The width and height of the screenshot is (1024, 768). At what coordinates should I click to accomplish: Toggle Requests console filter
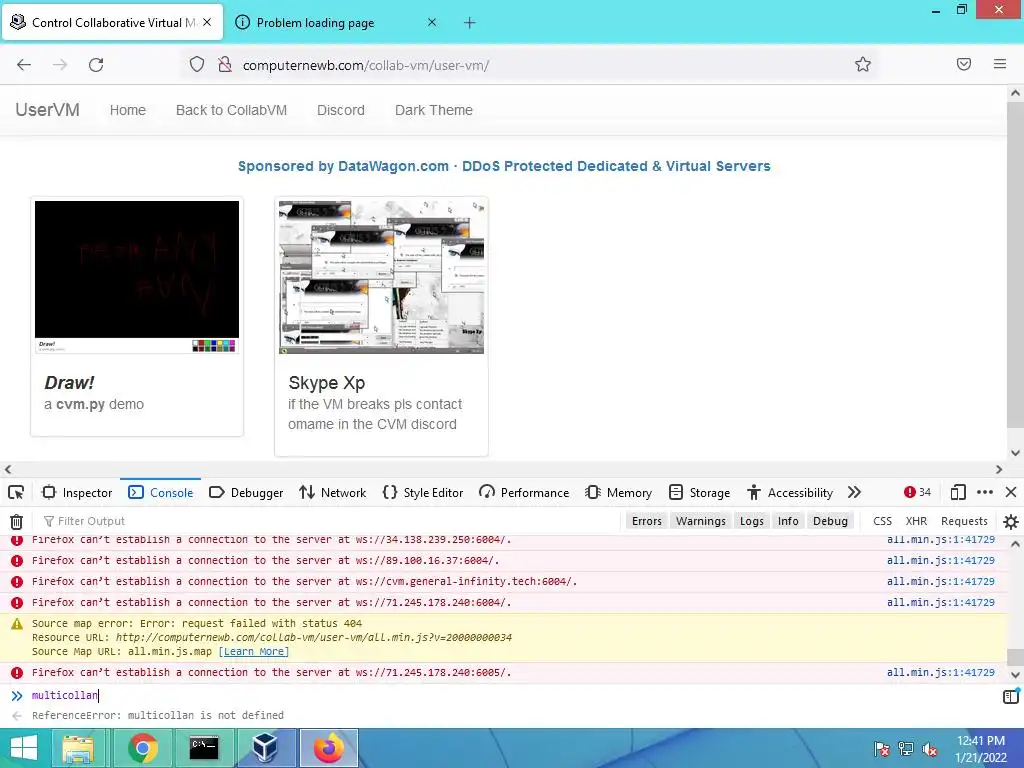[x=964, y=521]
